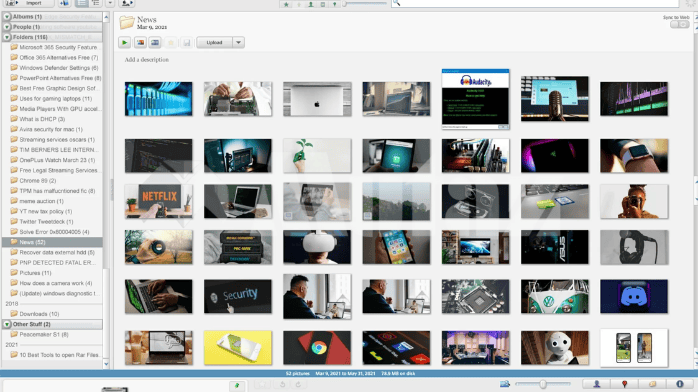Click sidebar scrollbar up arrow
Screen dimensions: 698x392
tap(106, 17)
